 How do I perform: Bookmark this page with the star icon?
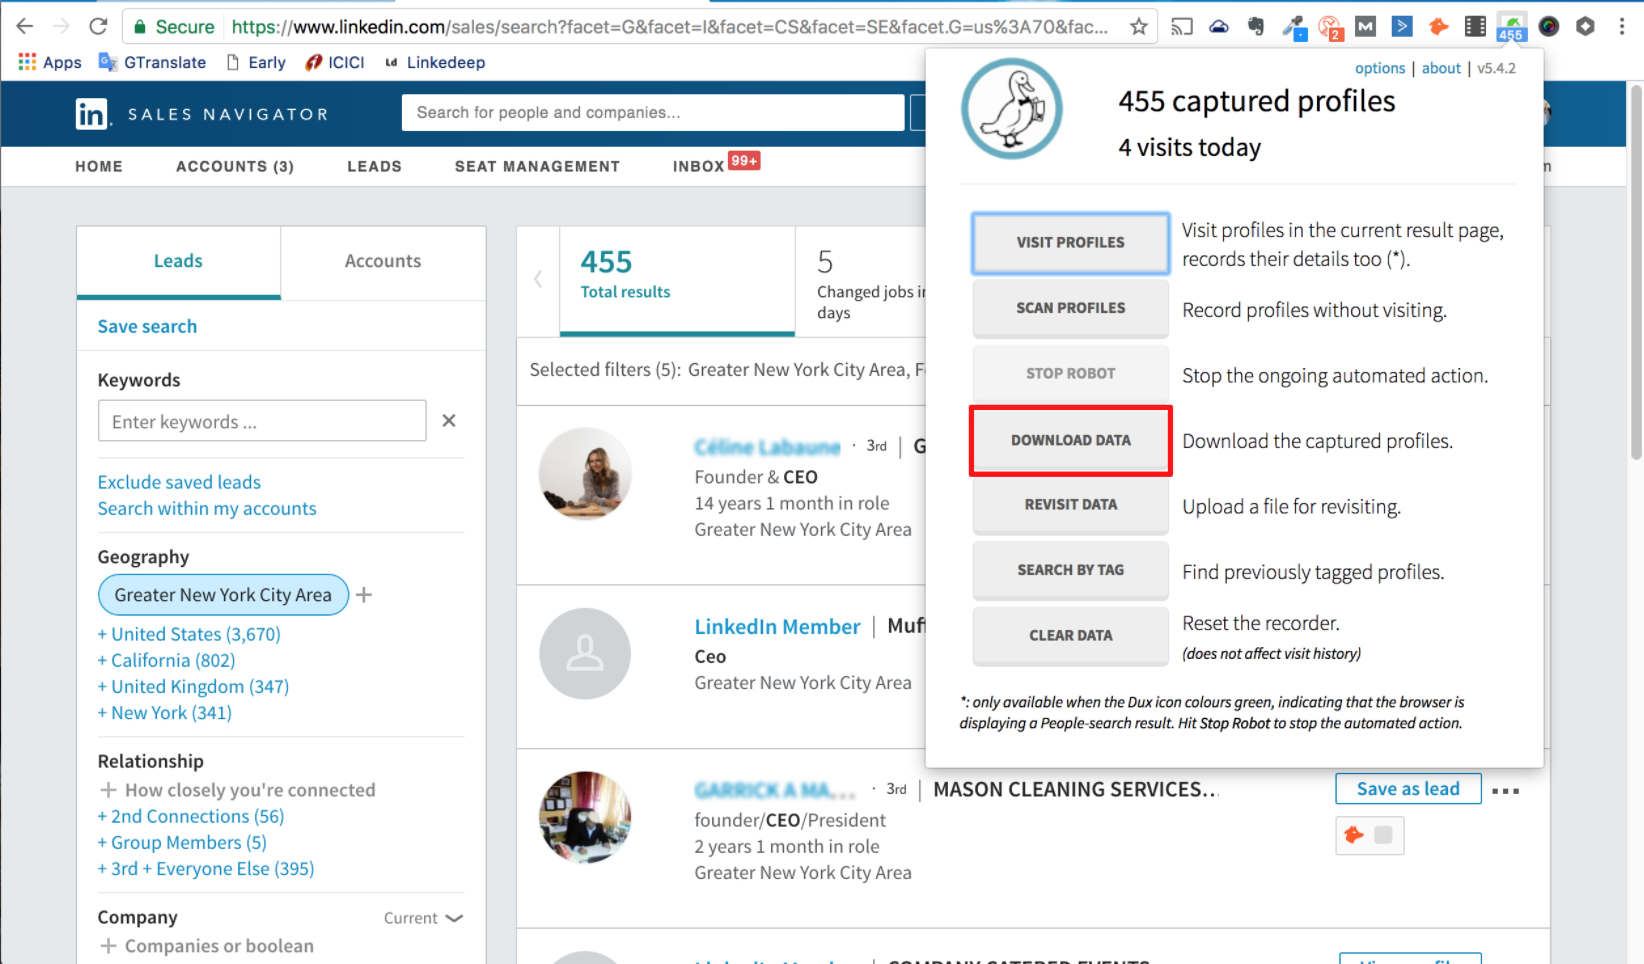click(1138, 27)
